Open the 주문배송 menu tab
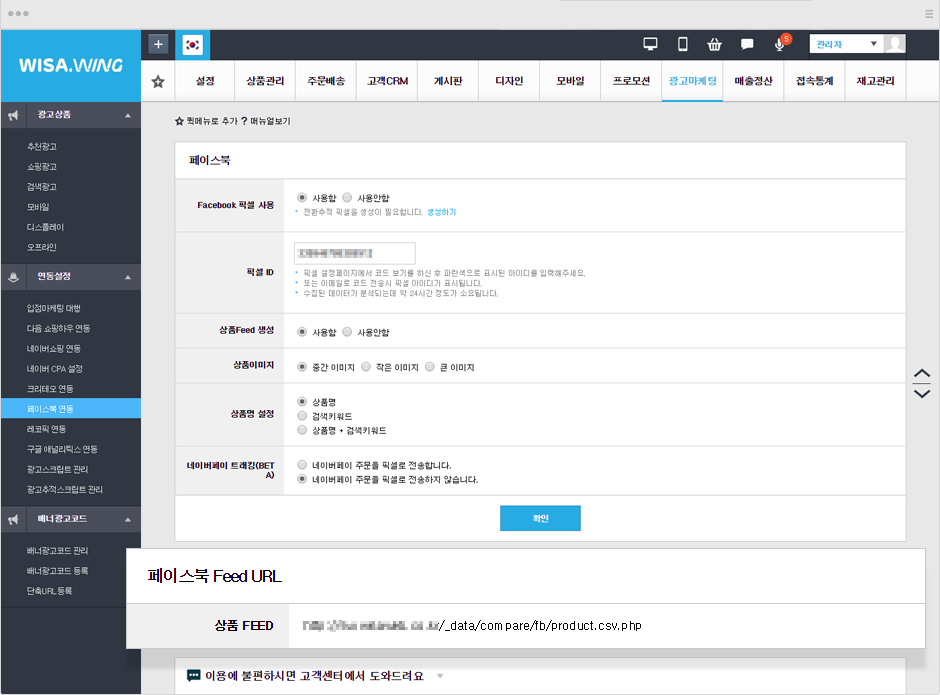 tap(326, 81)
